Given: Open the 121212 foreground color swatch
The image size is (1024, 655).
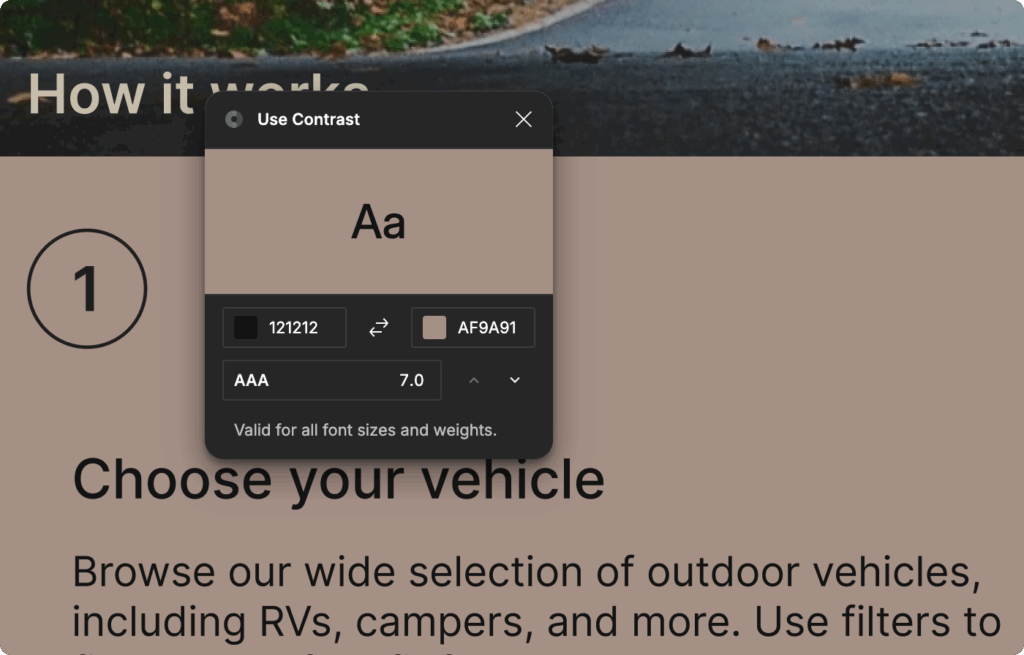Looking at the screenshot, I should [246, 327].
